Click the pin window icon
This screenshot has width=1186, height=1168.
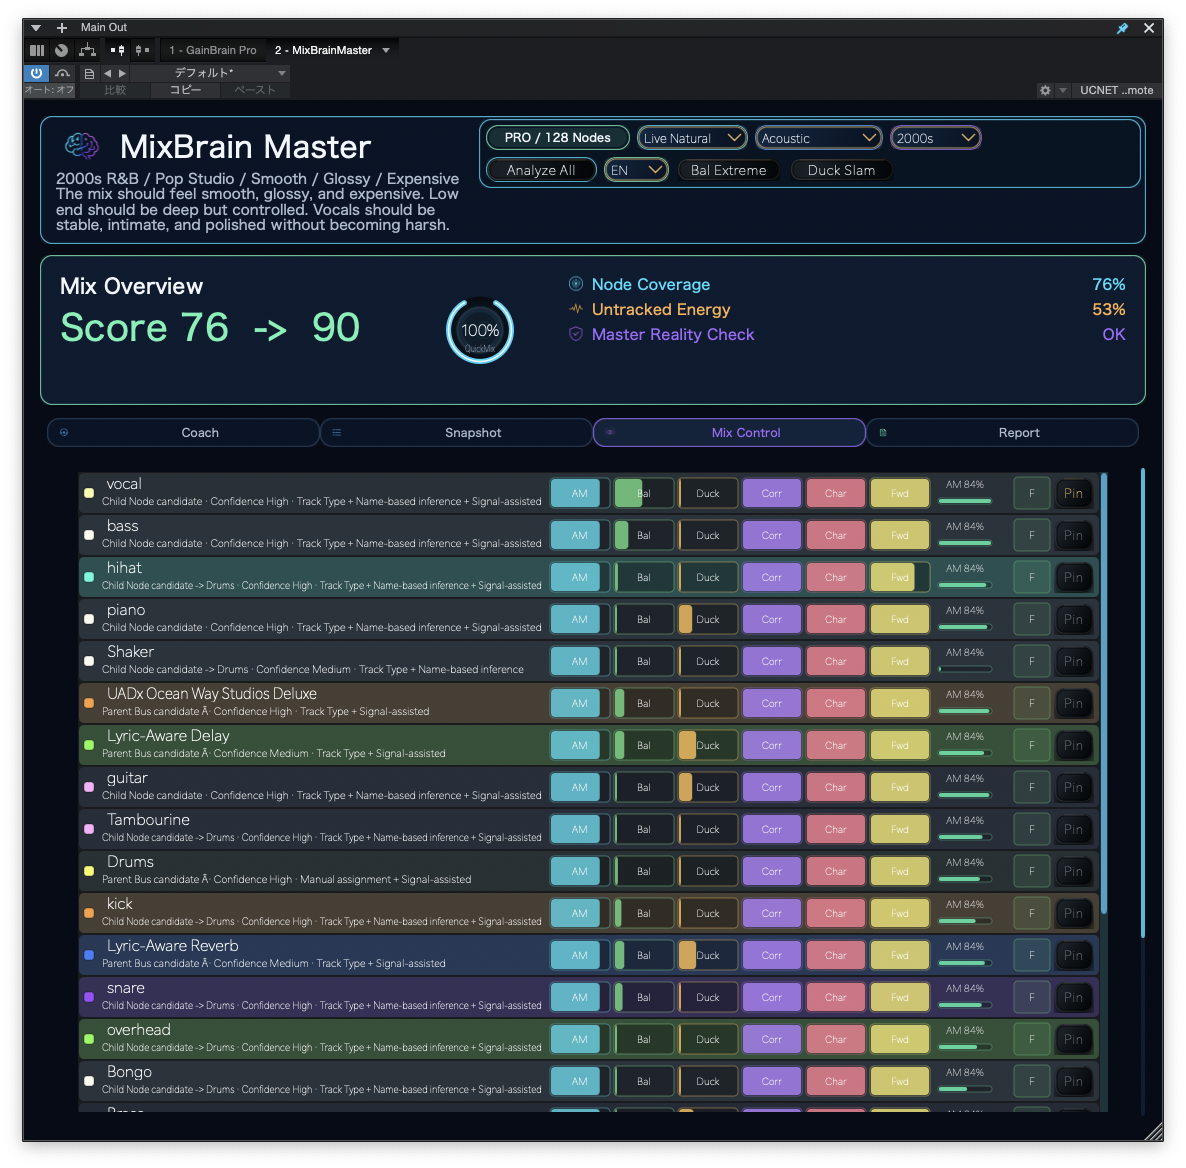point(1122,28)
